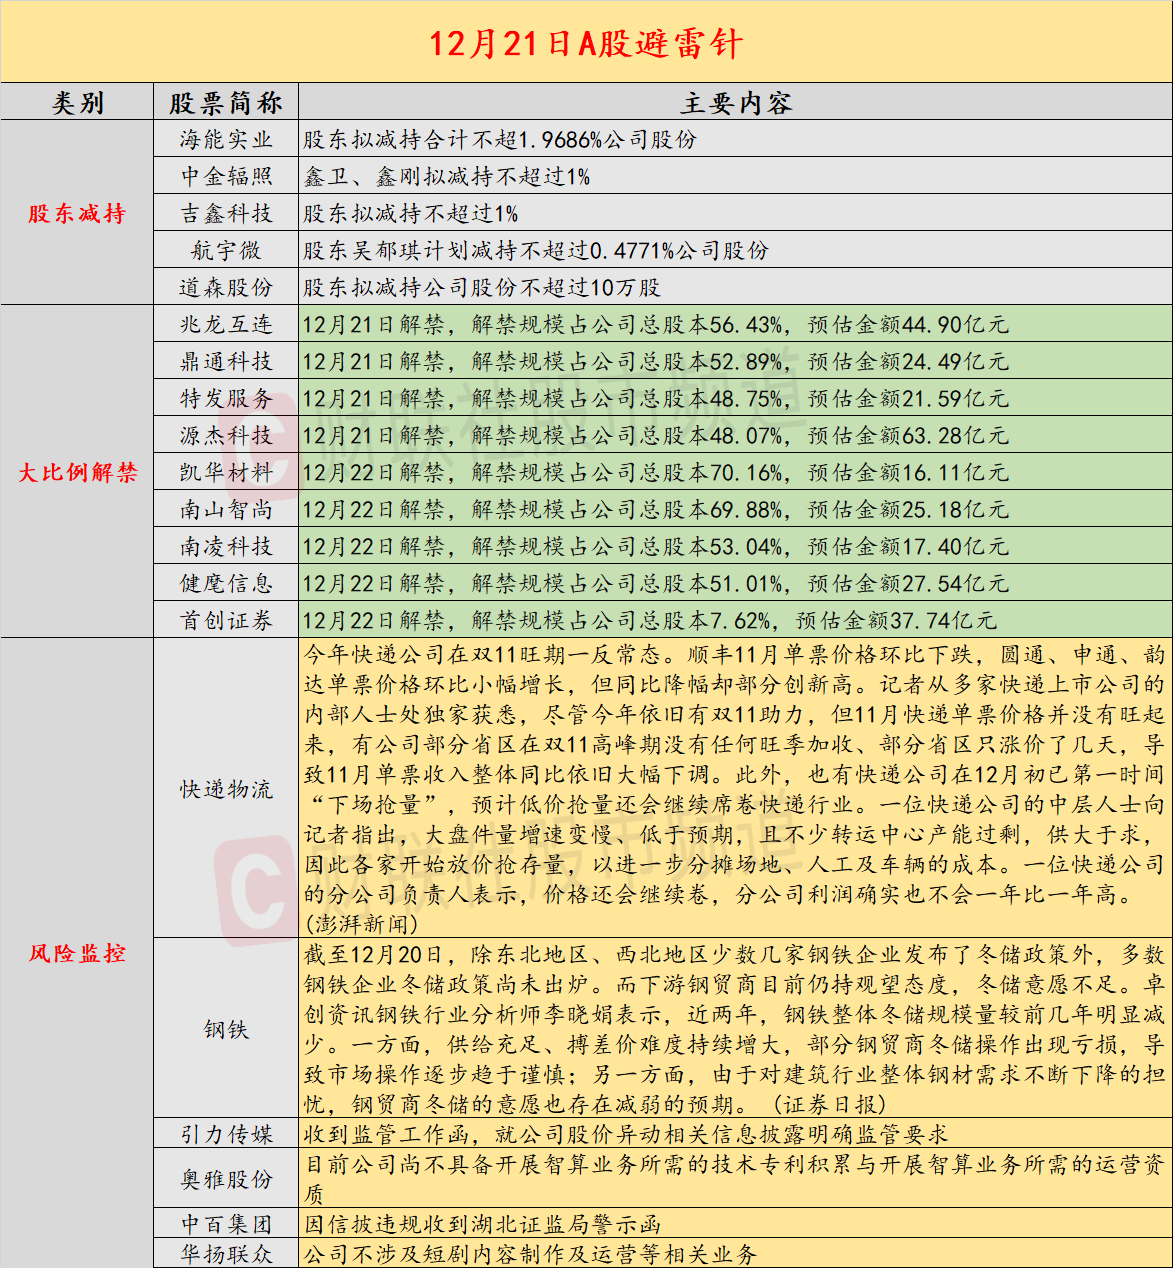Image resolution: width=1173 pixels, height=1268 pixels.
Task: Select the 华扬联众 stock name cell
Action: coord(226,1253)
